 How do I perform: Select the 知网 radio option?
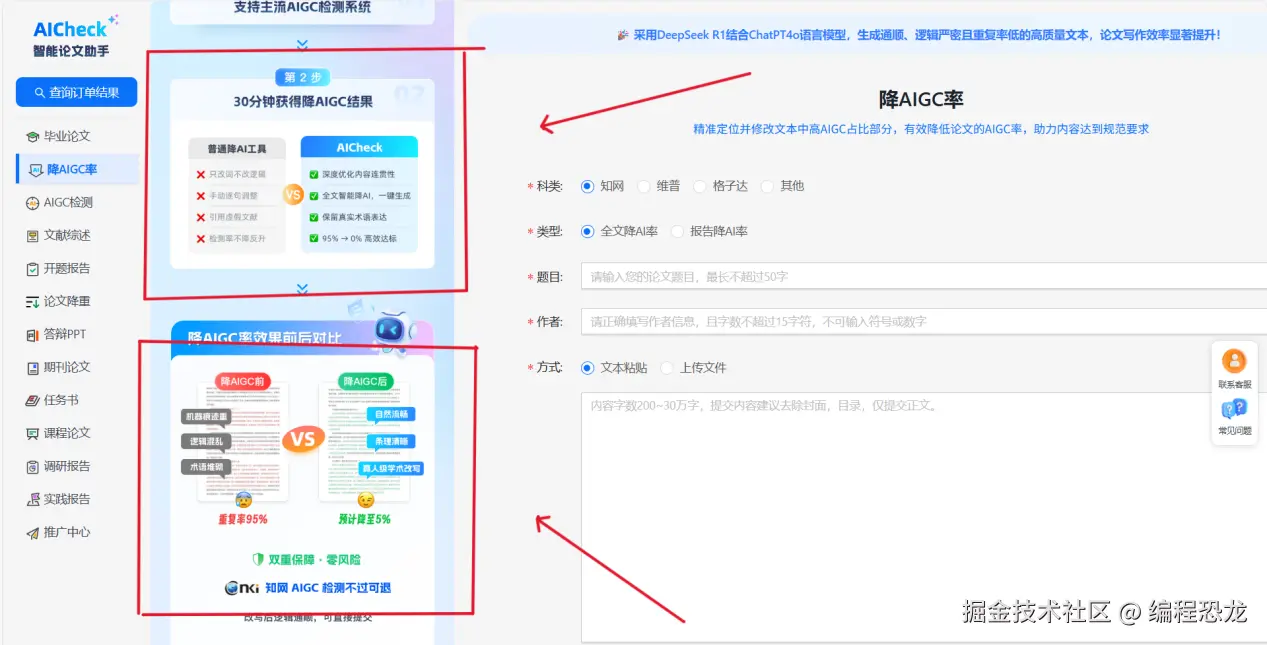click(x=587, y=186)
